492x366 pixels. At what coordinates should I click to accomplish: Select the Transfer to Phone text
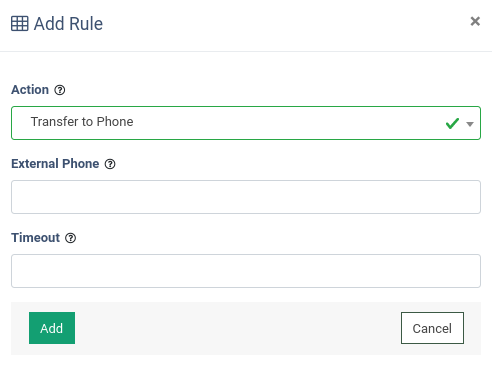[82, 122]
